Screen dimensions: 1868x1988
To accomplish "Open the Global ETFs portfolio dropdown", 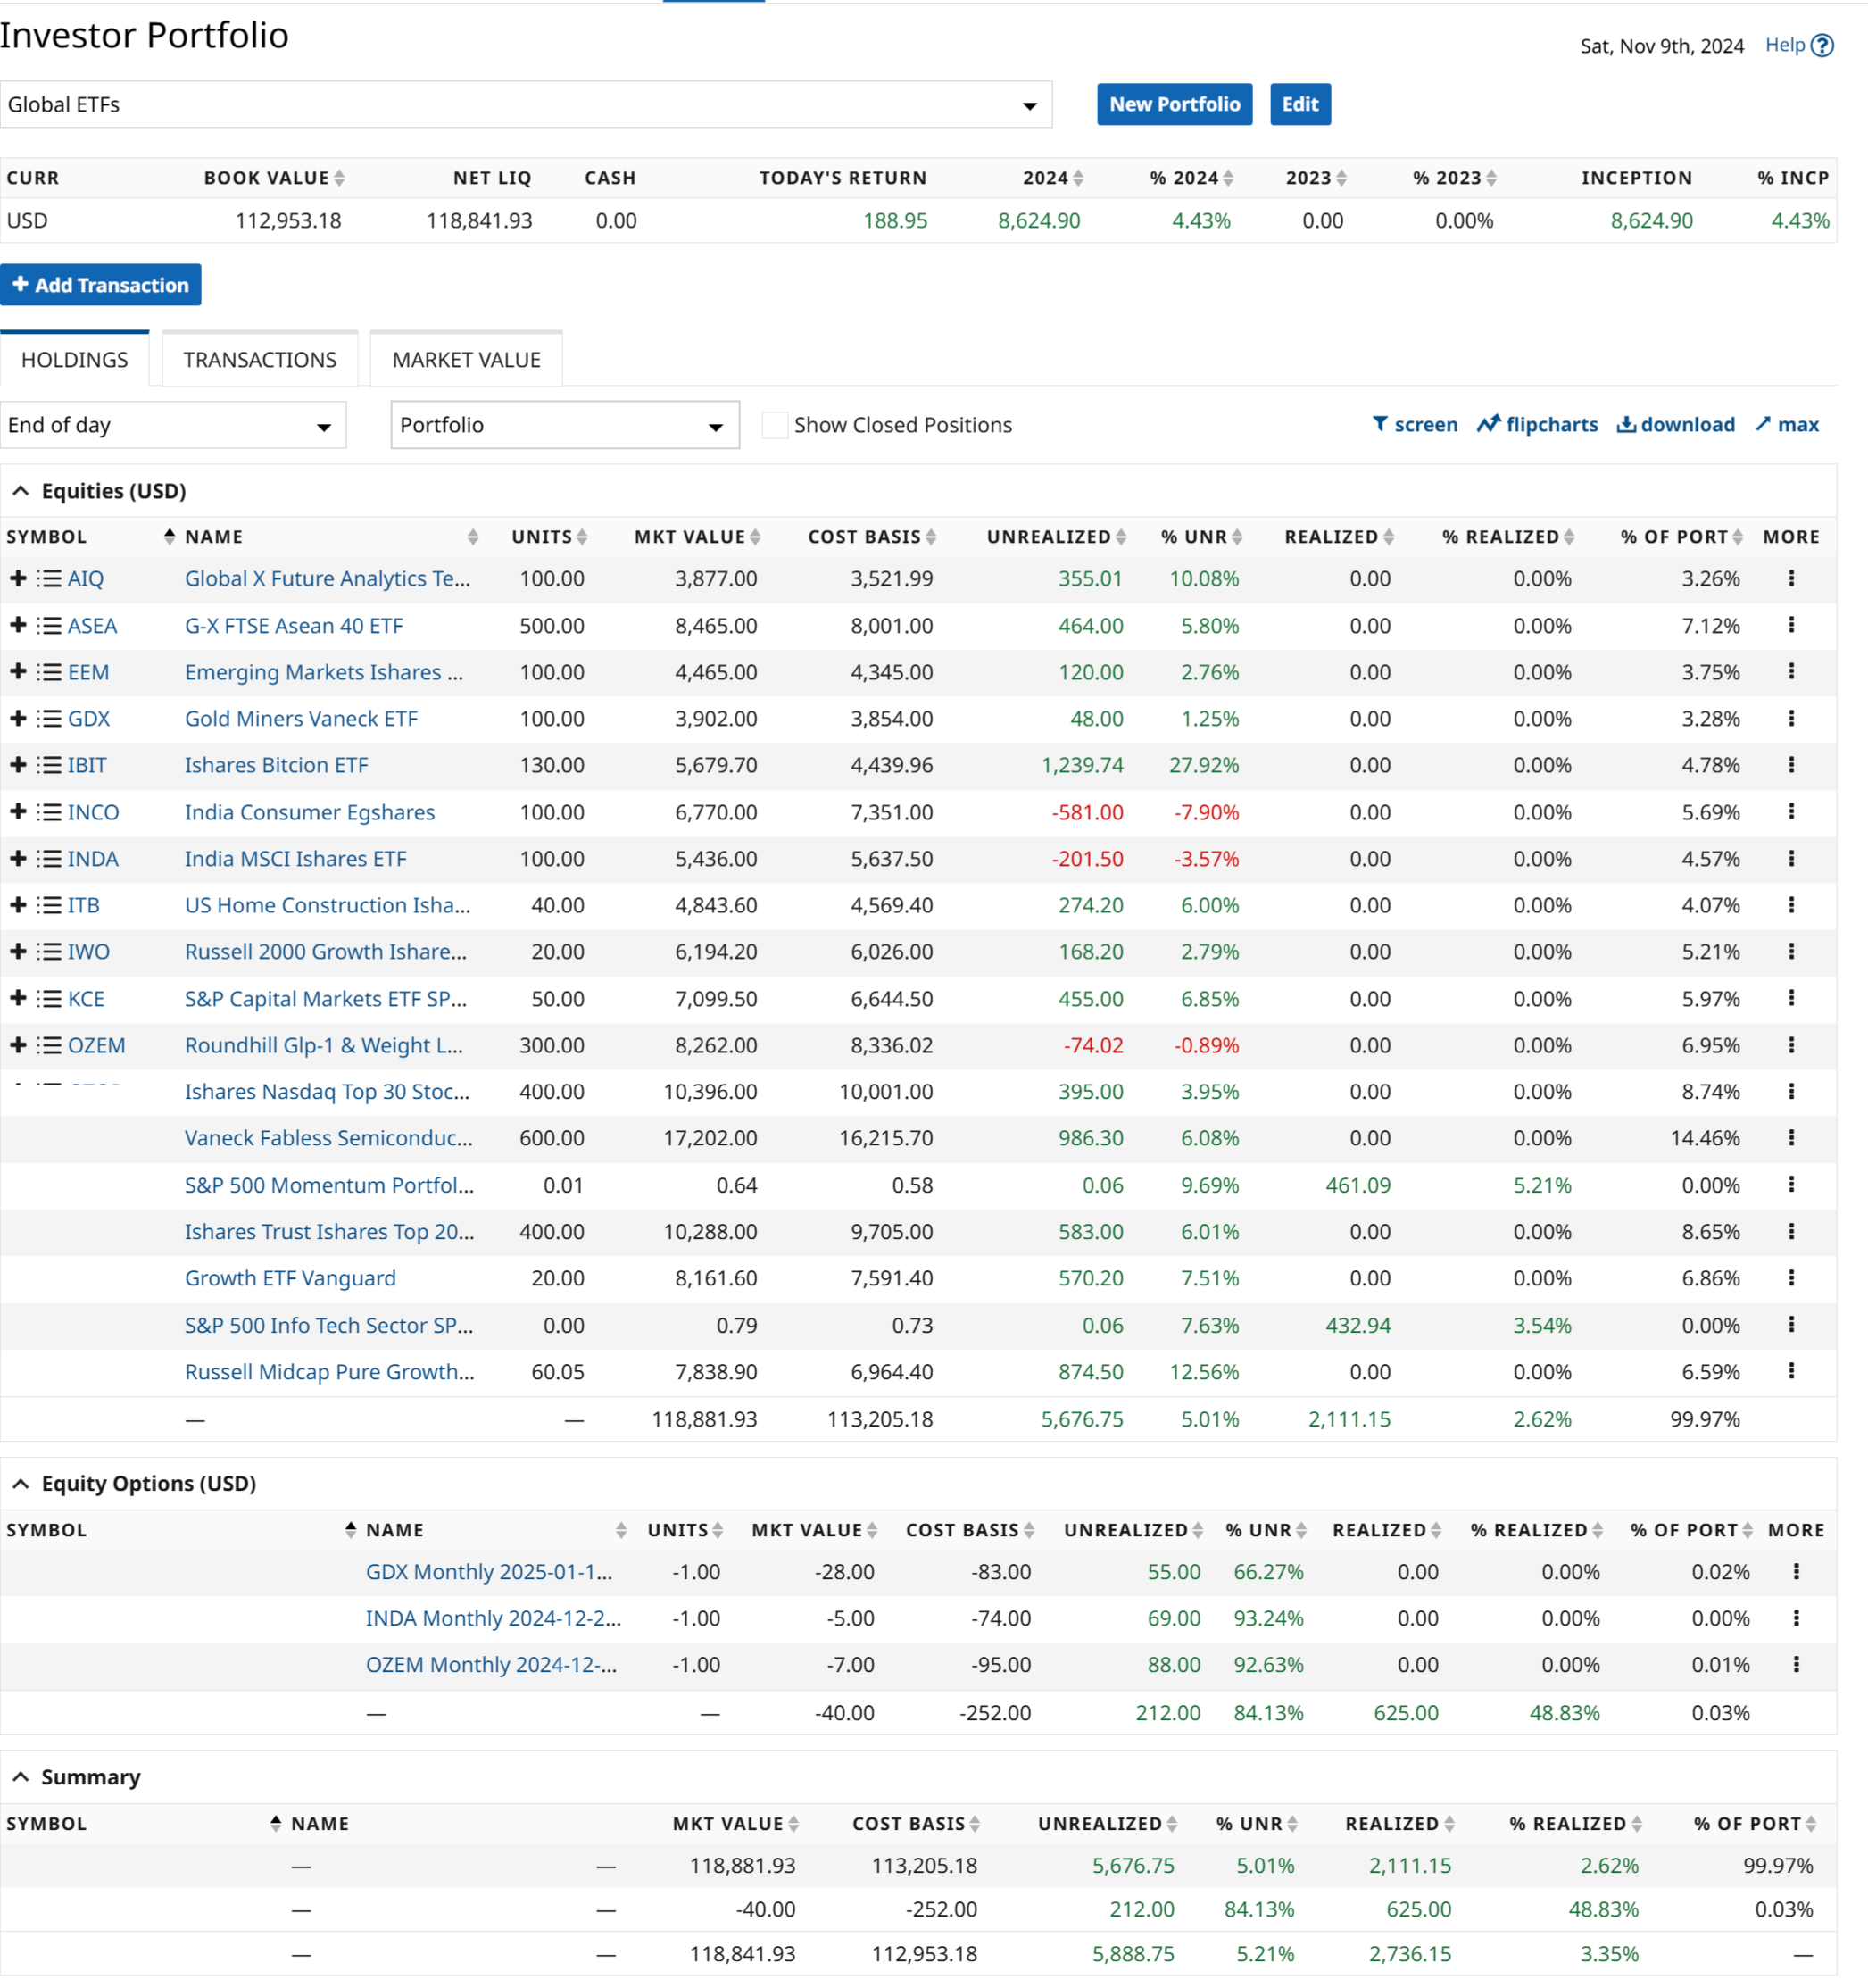I will click(526, 105).
